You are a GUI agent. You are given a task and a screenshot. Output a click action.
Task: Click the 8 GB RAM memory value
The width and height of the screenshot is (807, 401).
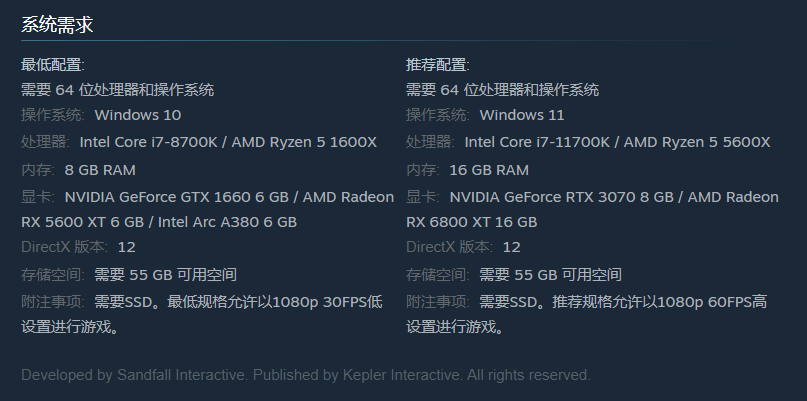click(x=100, y=170)
